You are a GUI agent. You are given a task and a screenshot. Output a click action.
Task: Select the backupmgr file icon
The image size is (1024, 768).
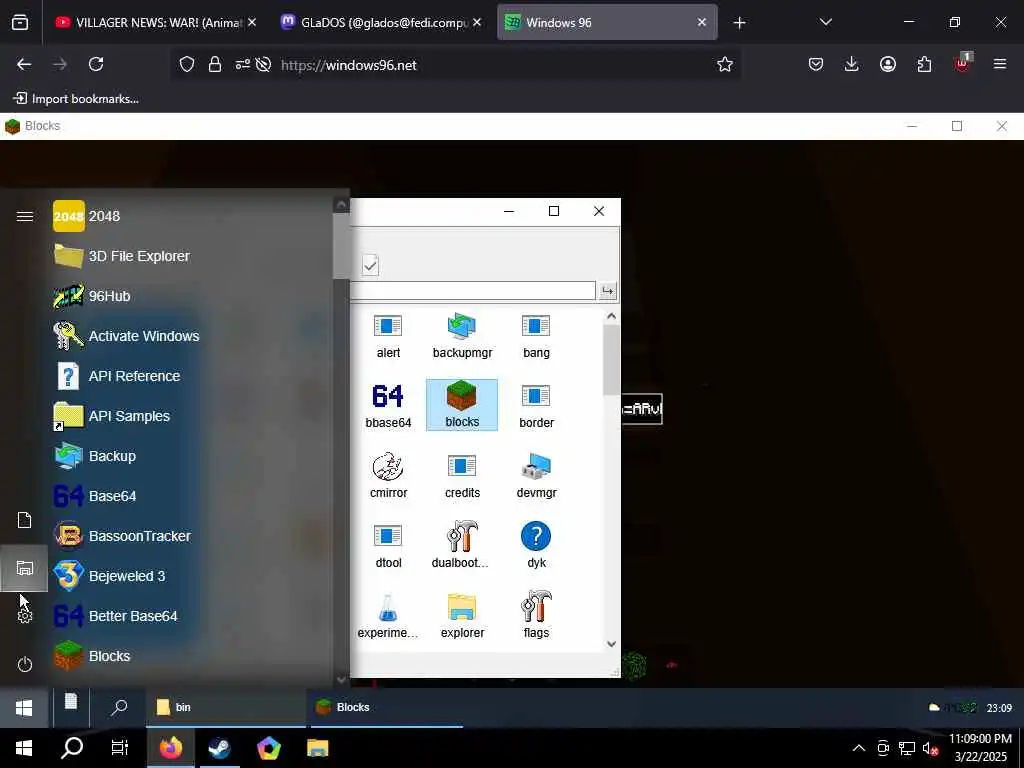tap(462, 336)
